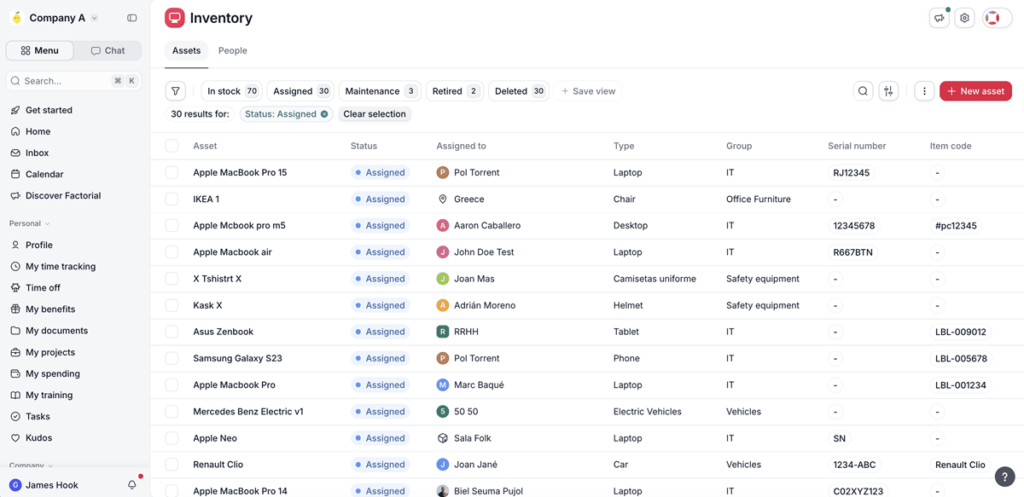Screen dimensions: 1024x497
Task: Open the Get started rocket icon
Action: (16, 110)
